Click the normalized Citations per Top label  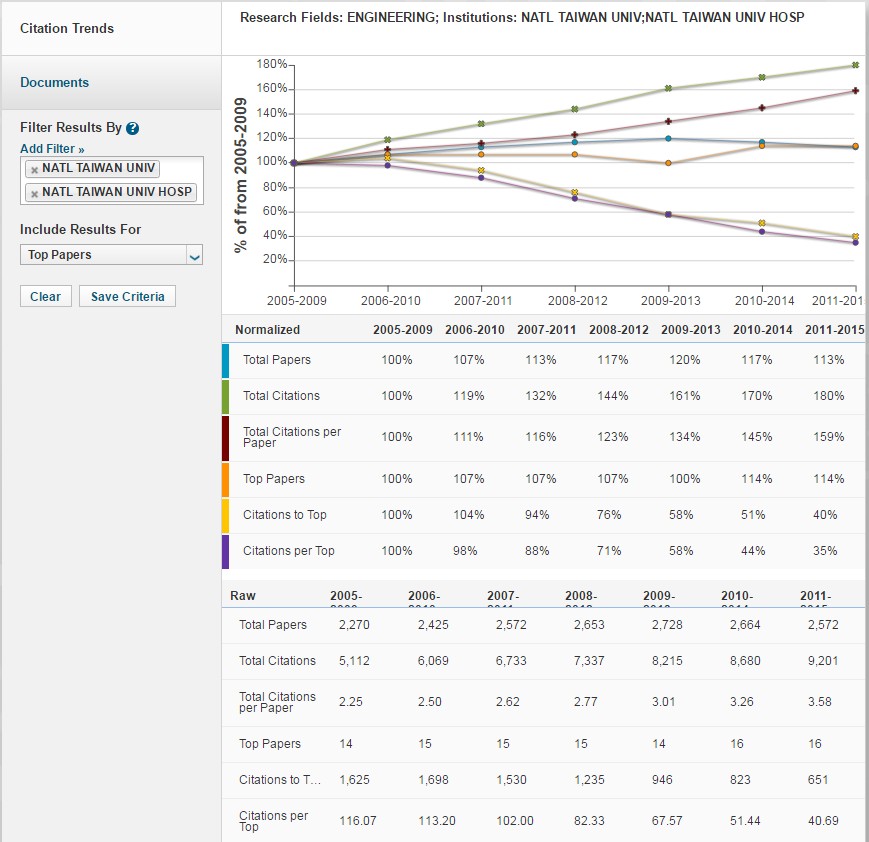tap(288, 551)
